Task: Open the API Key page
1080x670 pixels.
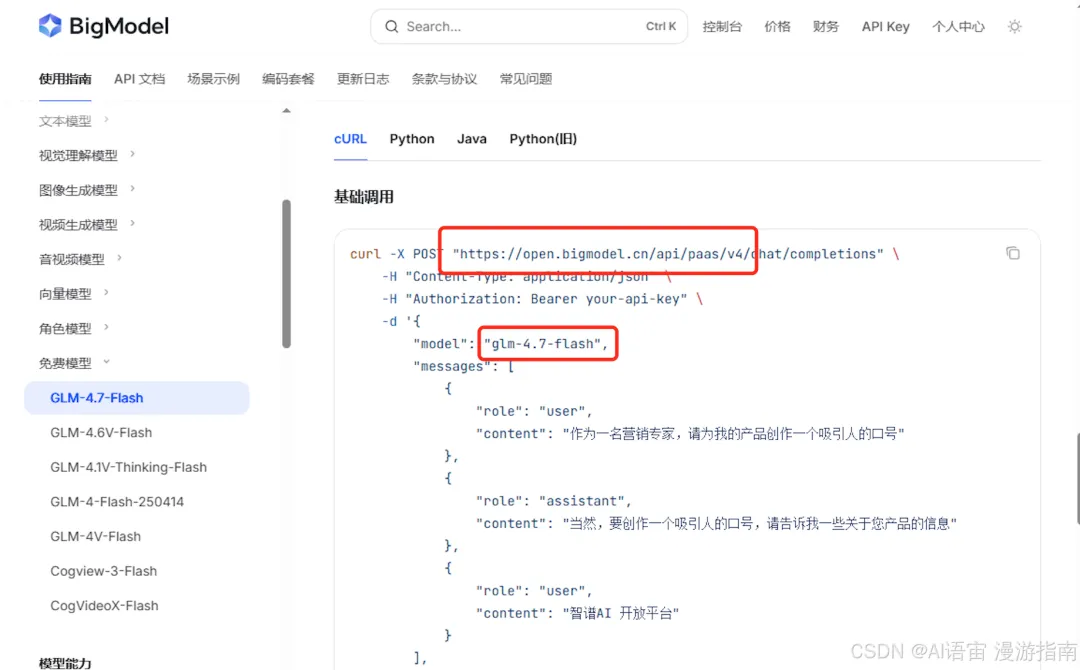Action: coord(885,27)
